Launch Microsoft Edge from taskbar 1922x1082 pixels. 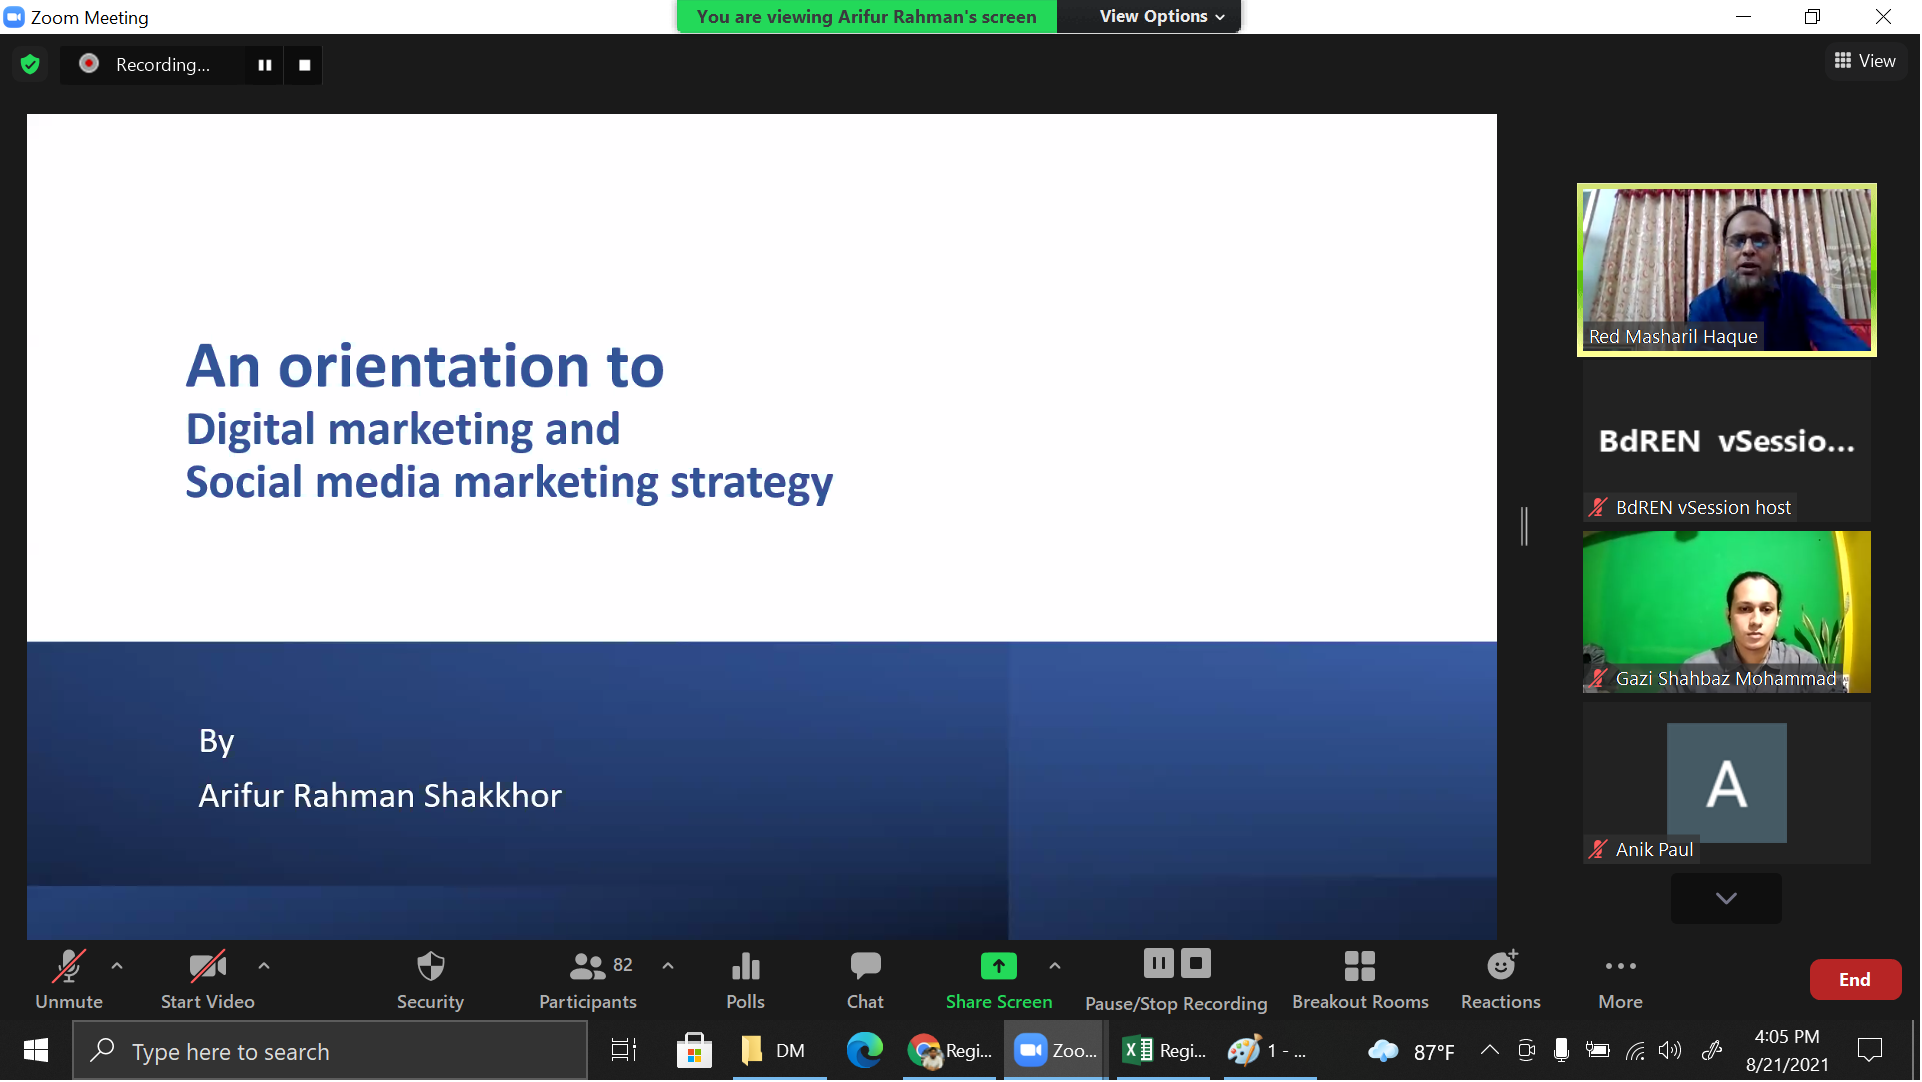865,1051
